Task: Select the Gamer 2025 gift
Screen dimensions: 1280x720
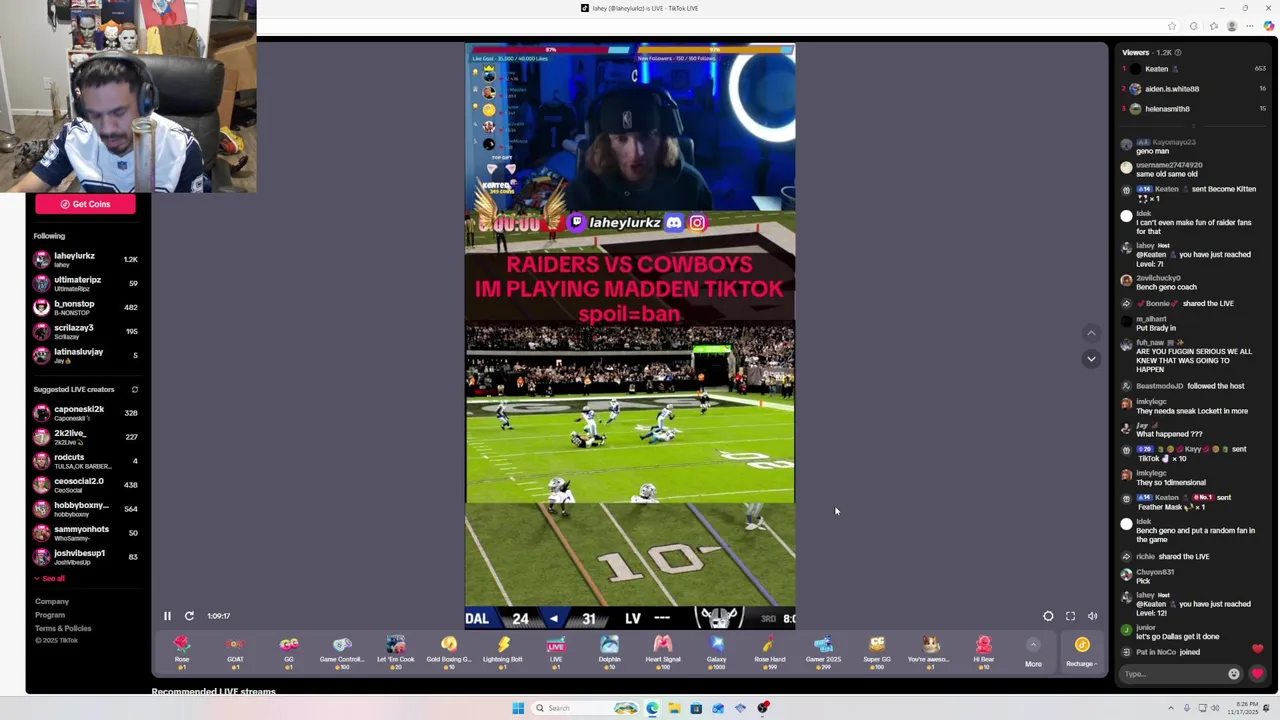Action: [824, 650]
